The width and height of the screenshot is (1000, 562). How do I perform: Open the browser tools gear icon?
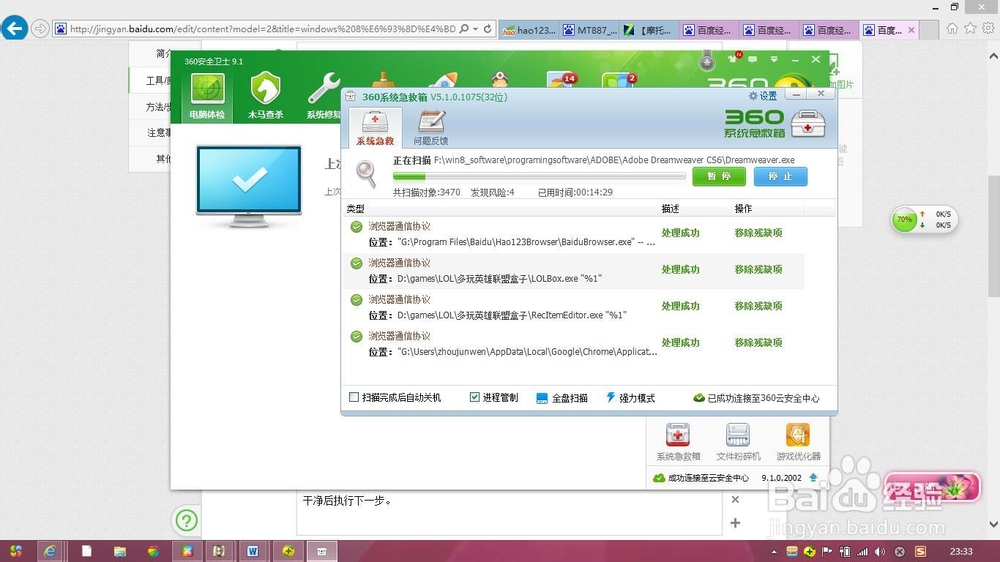[x=988, y=28]
